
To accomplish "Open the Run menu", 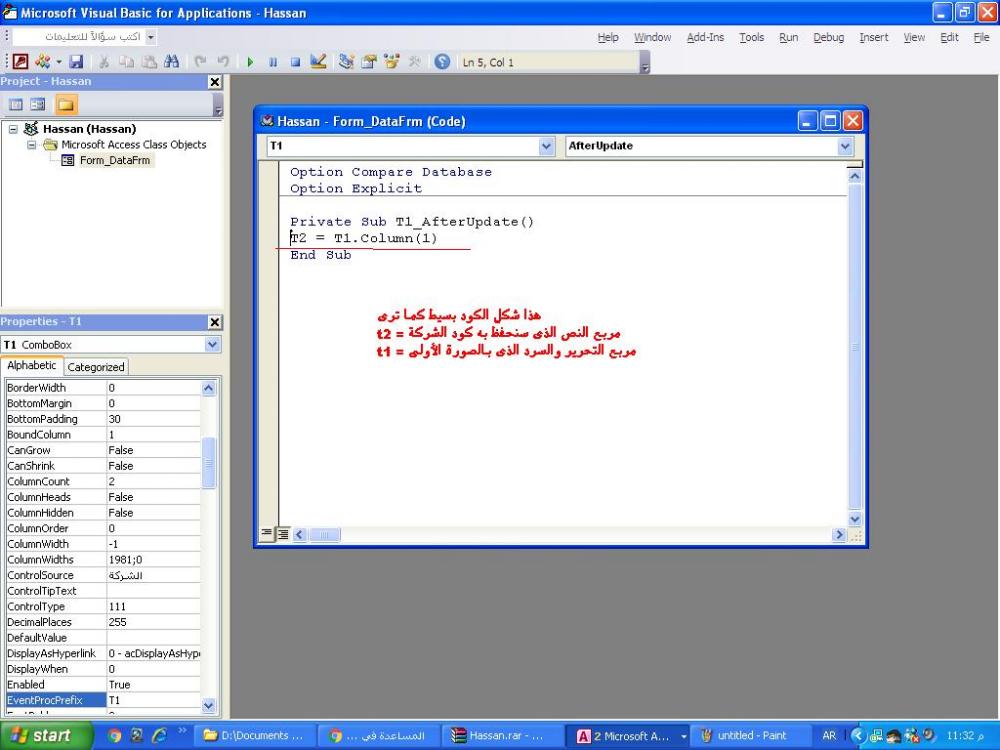I will tap(789, 37).
